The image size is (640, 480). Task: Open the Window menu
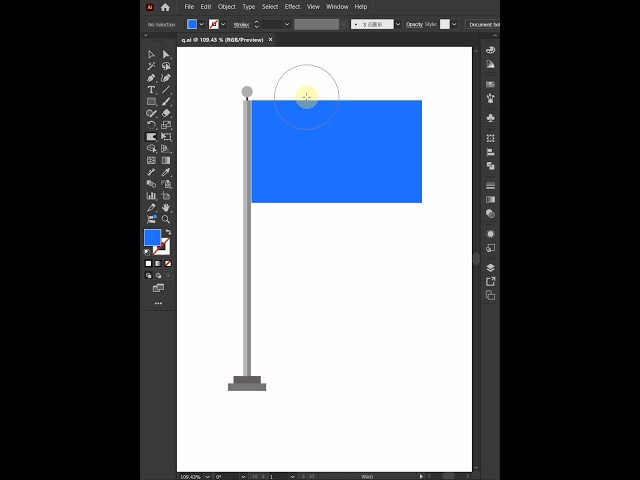[337, 7]
